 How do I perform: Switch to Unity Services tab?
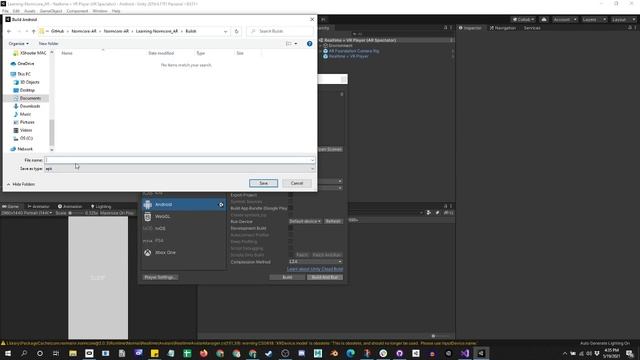click(x=532, y=28)
